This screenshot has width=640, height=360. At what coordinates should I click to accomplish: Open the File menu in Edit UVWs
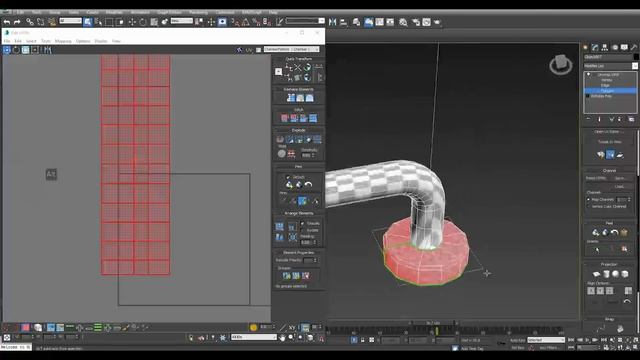pyautogui.click(x=7, y=41)
